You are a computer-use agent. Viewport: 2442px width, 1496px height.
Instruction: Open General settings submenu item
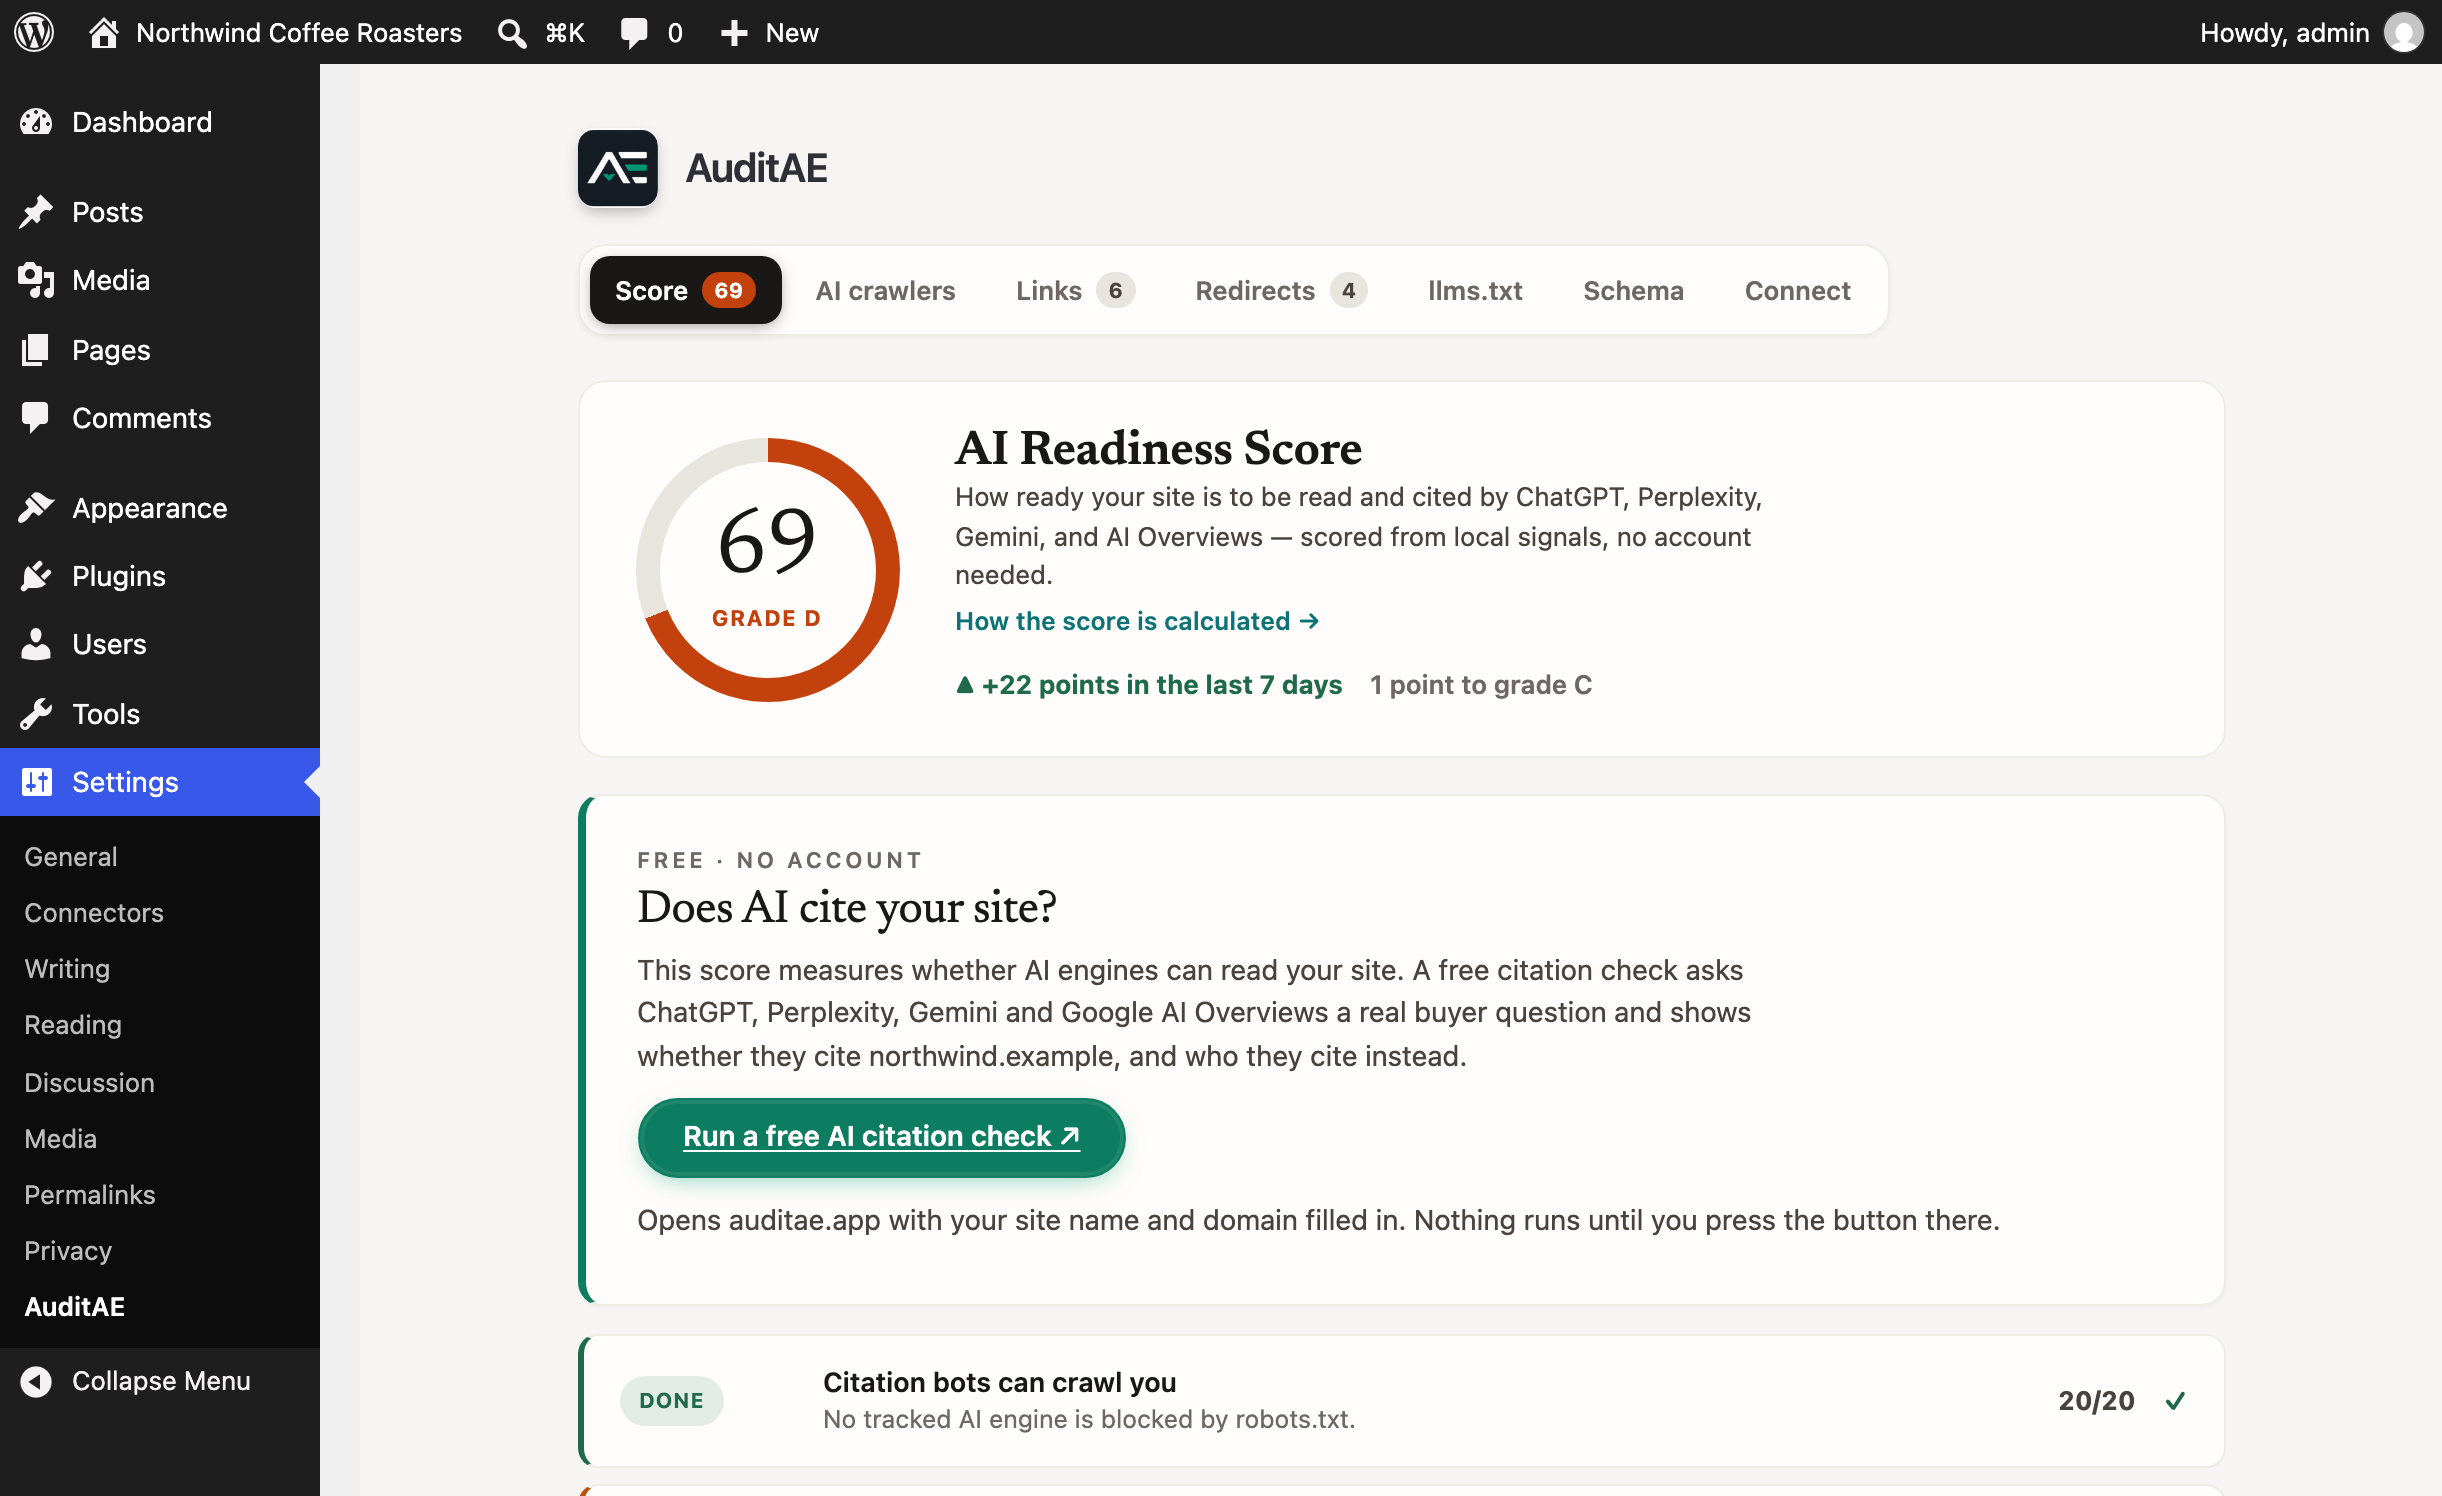[x=71, y=857]
